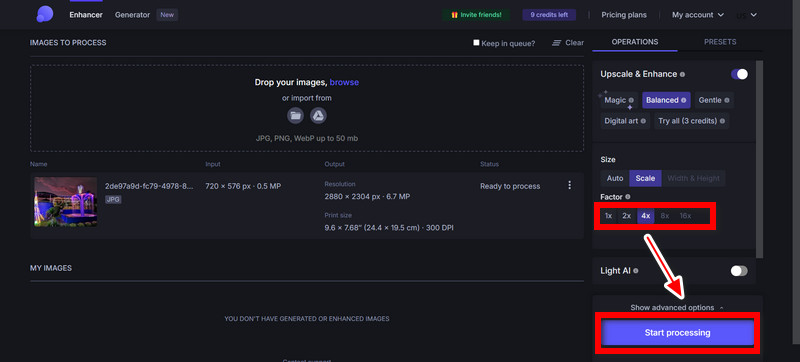The image size is (800, 362).
Task: Click the info icon next to Factor
Action: (628, 197)
